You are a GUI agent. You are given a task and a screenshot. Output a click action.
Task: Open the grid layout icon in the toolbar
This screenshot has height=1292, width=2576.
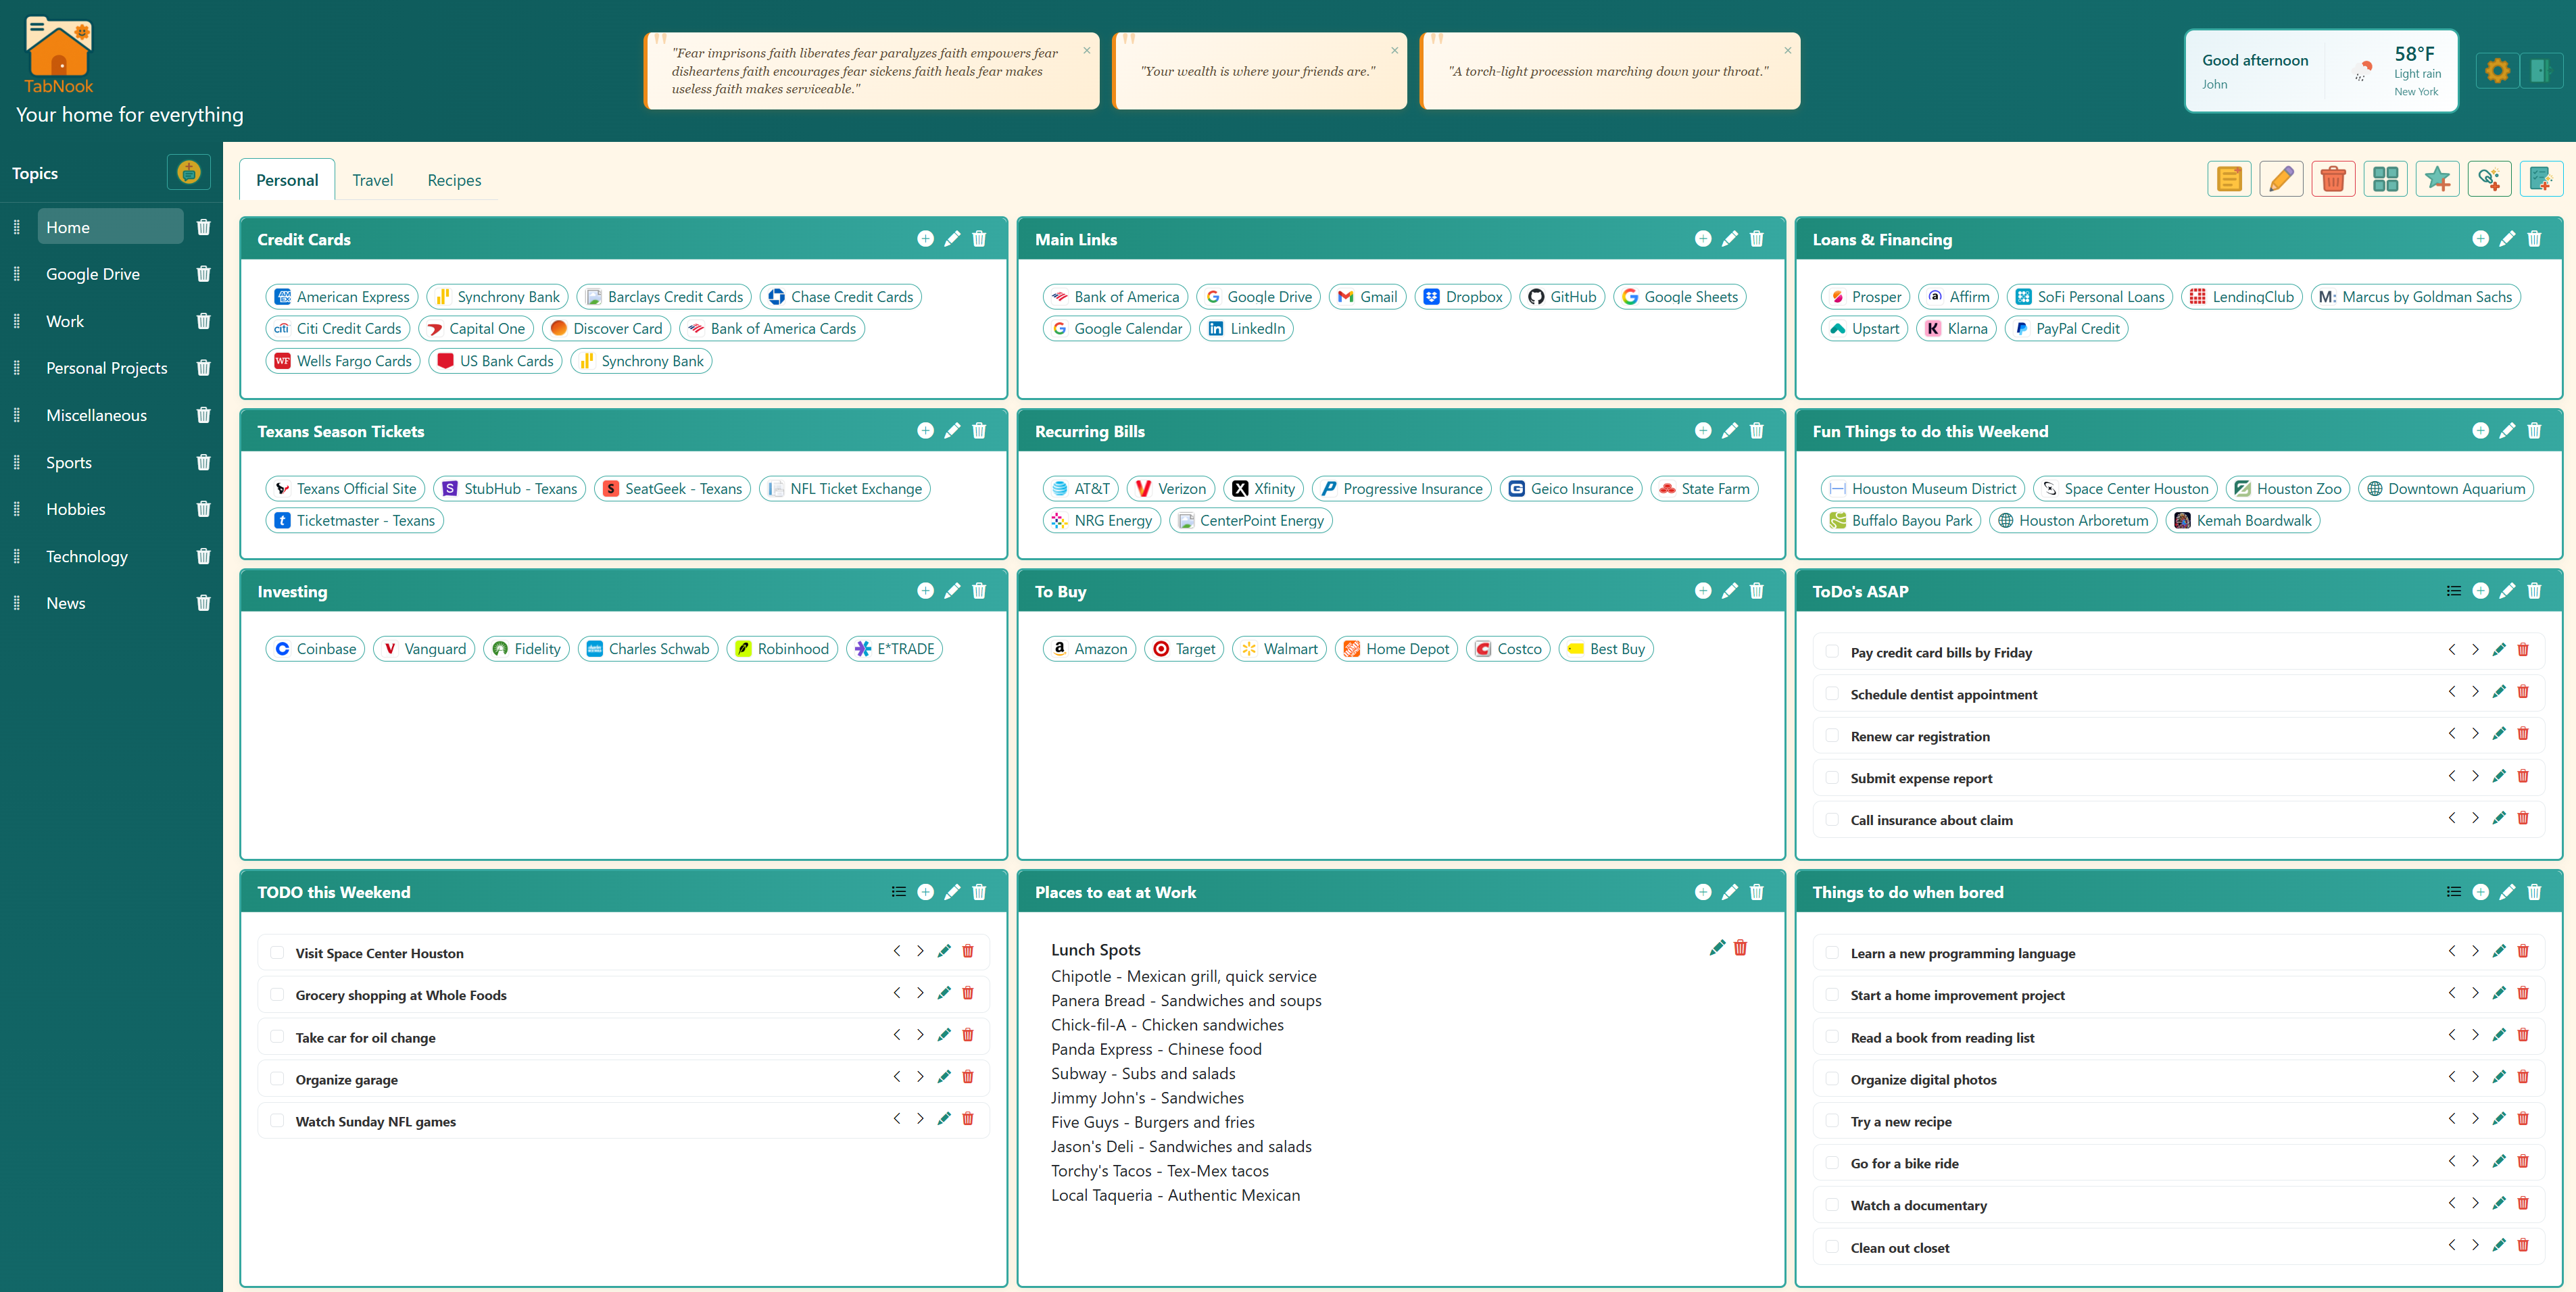pos(2385,179)
